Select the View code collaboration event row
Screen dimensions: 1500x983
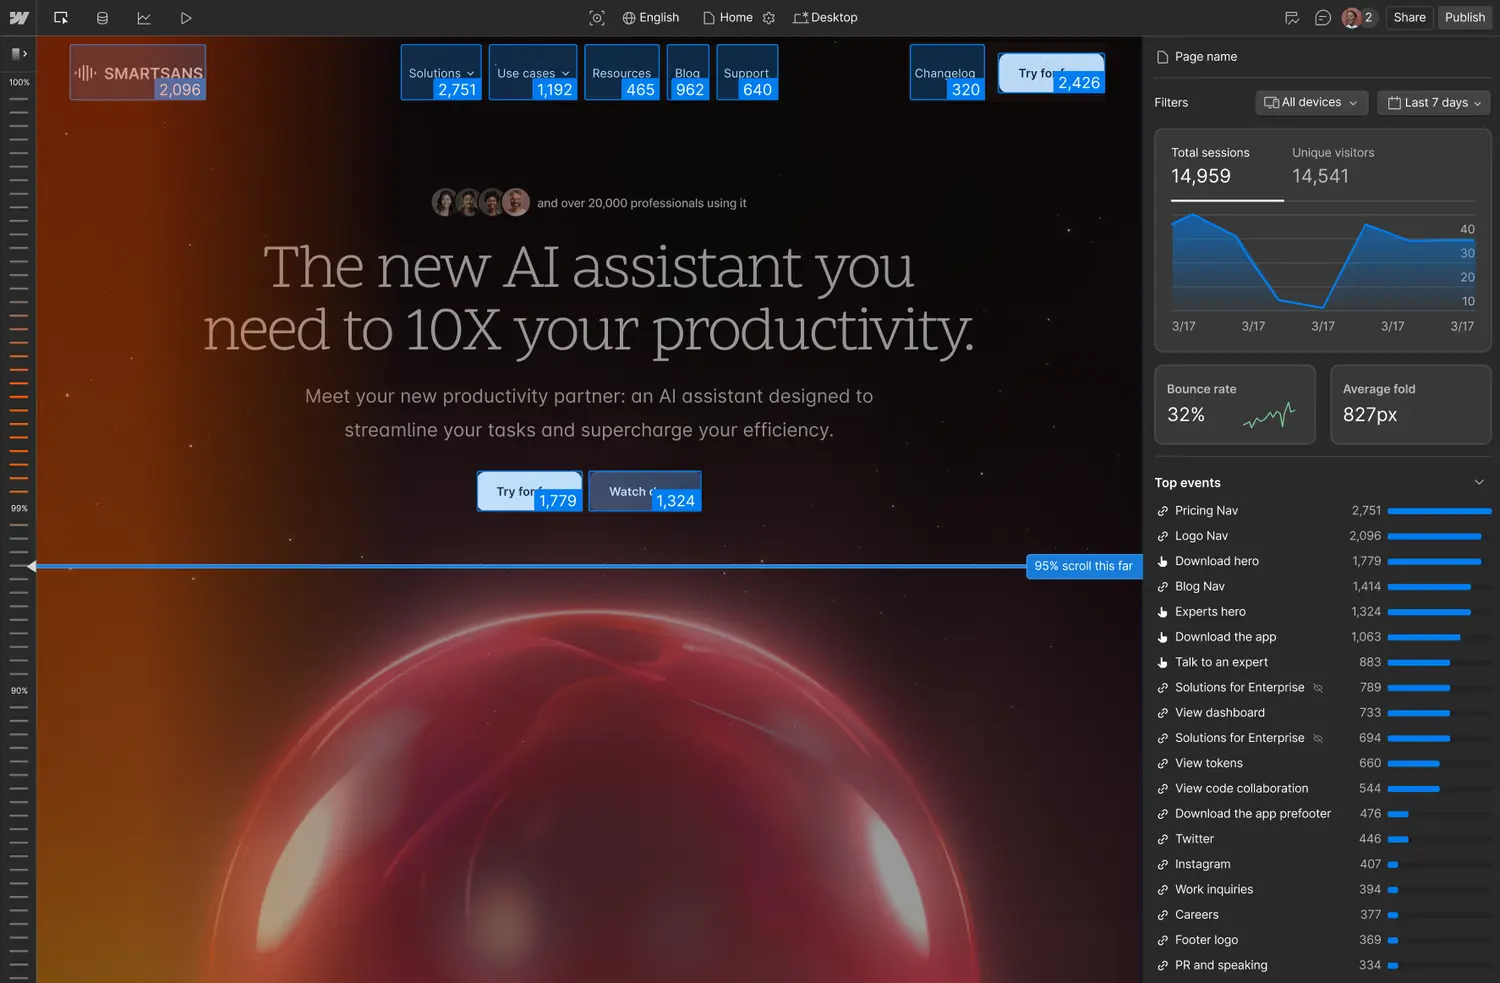click(x=1323, y=789)
